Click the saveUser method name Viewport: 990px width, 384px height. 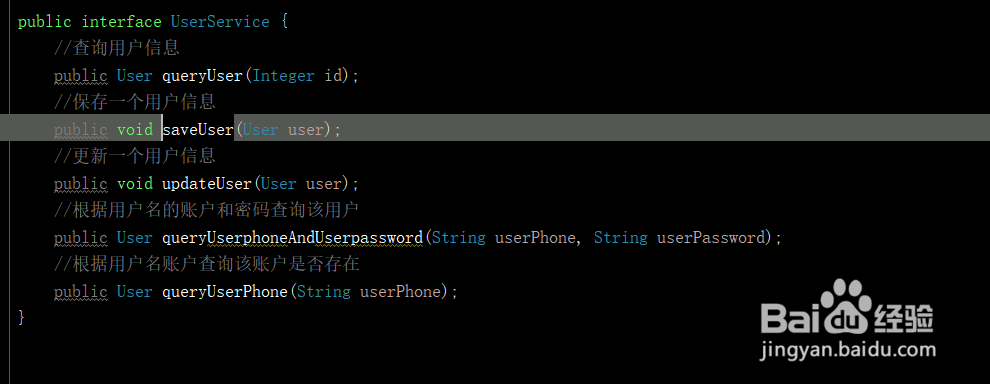click(x=198, y=129)
